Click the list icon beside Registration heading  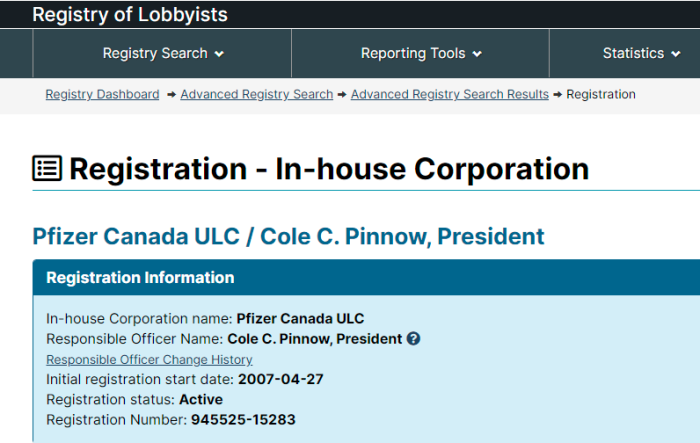pos(47,168)
